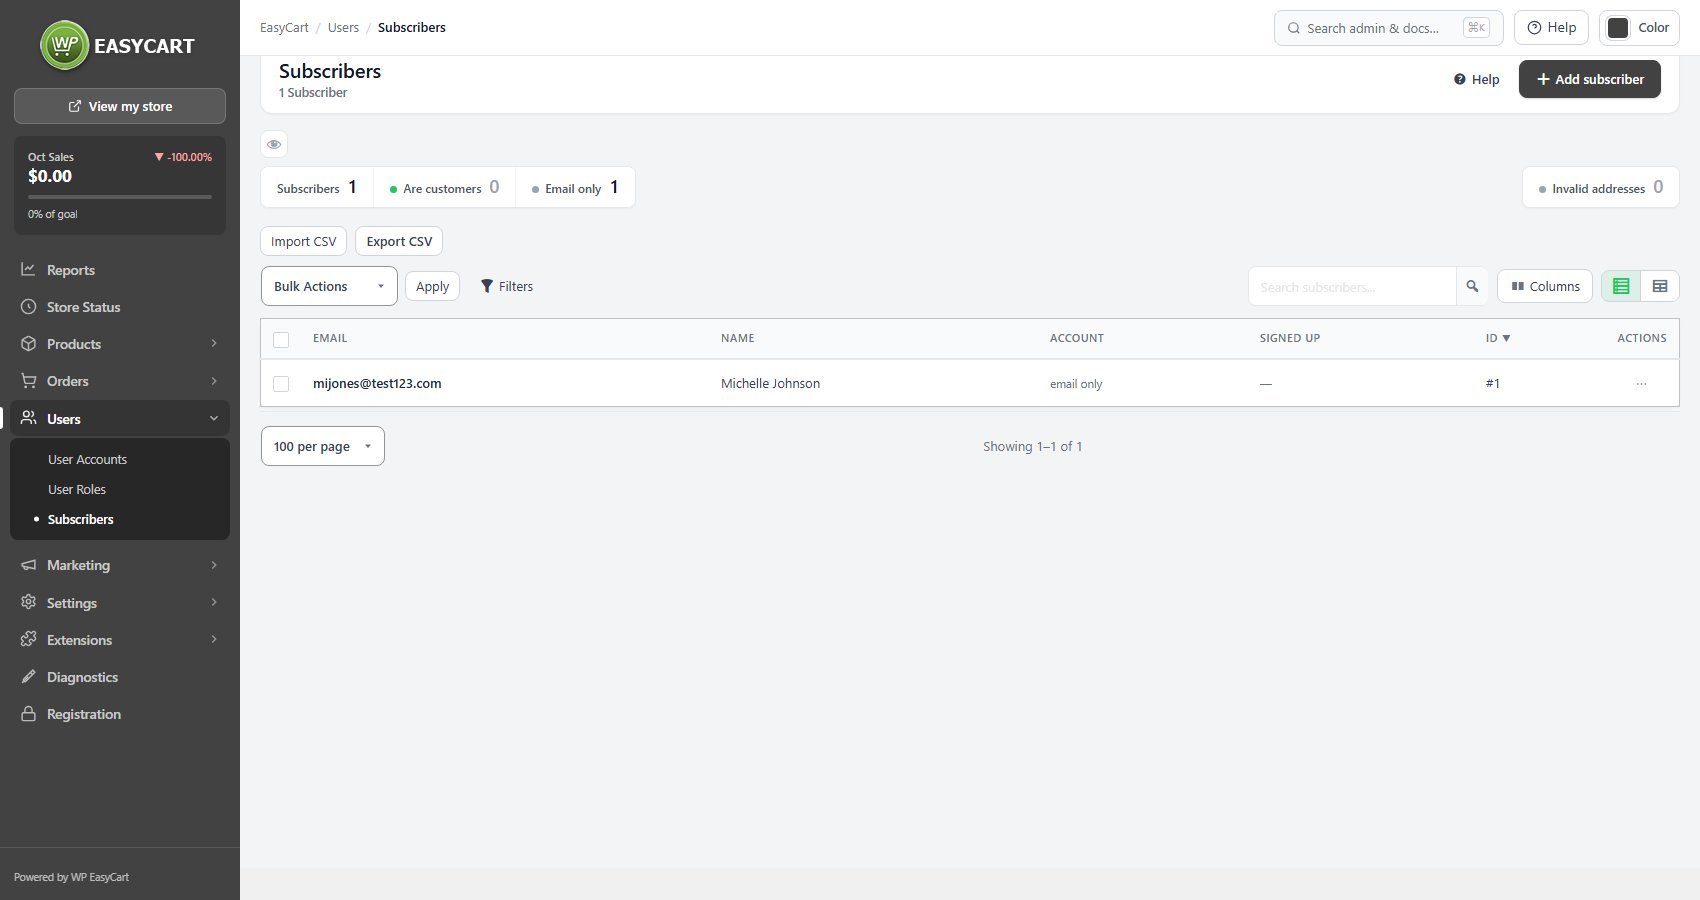The image size is (1700, 900).
Task: Click the ID column sort arrow
Action: tap(1506, 338)
